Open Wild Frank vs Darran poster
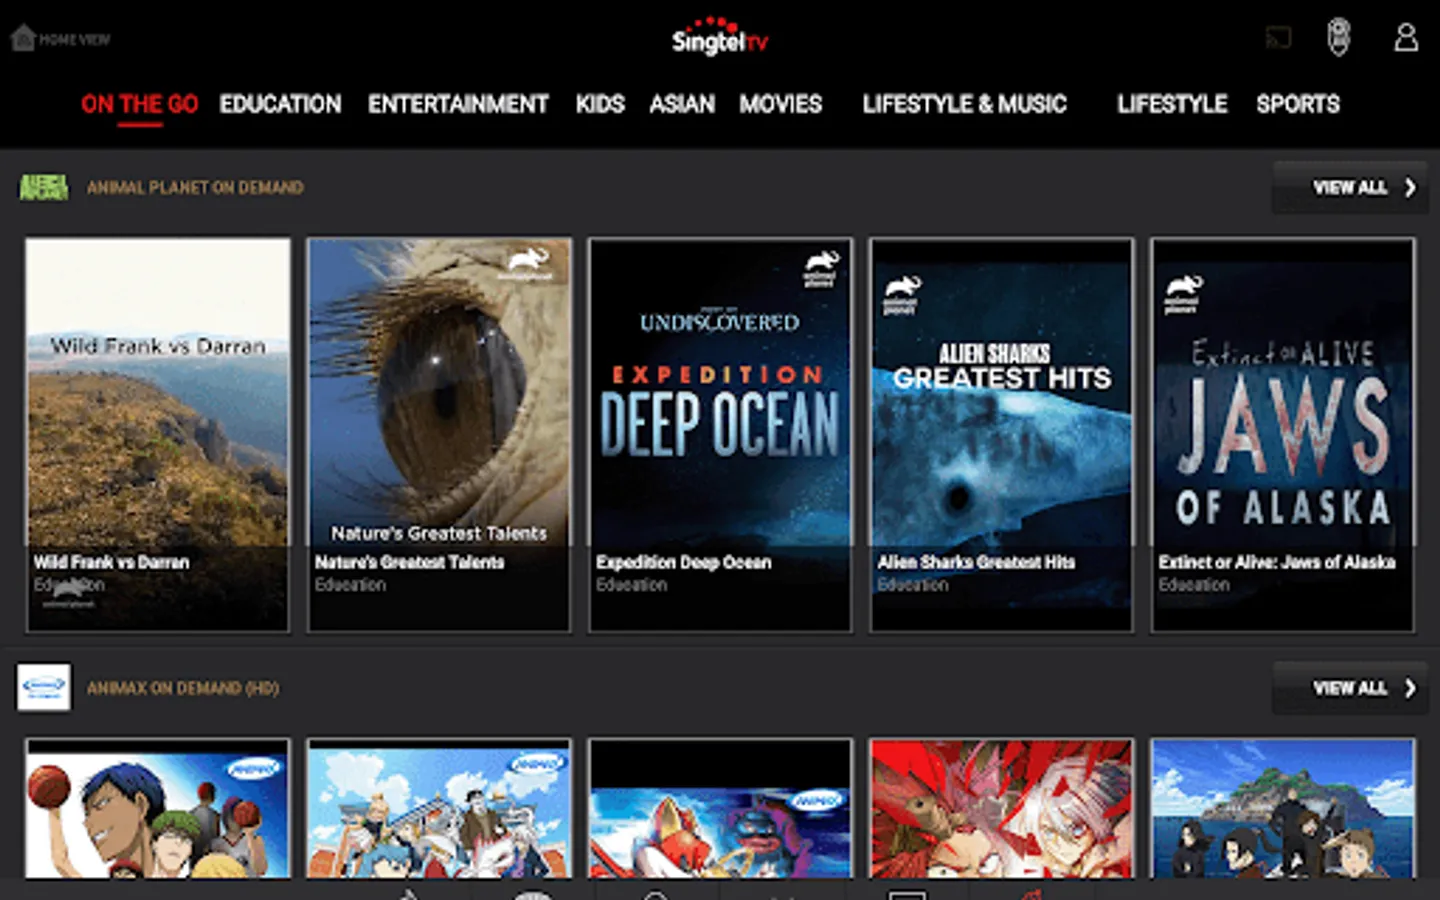 158,435
